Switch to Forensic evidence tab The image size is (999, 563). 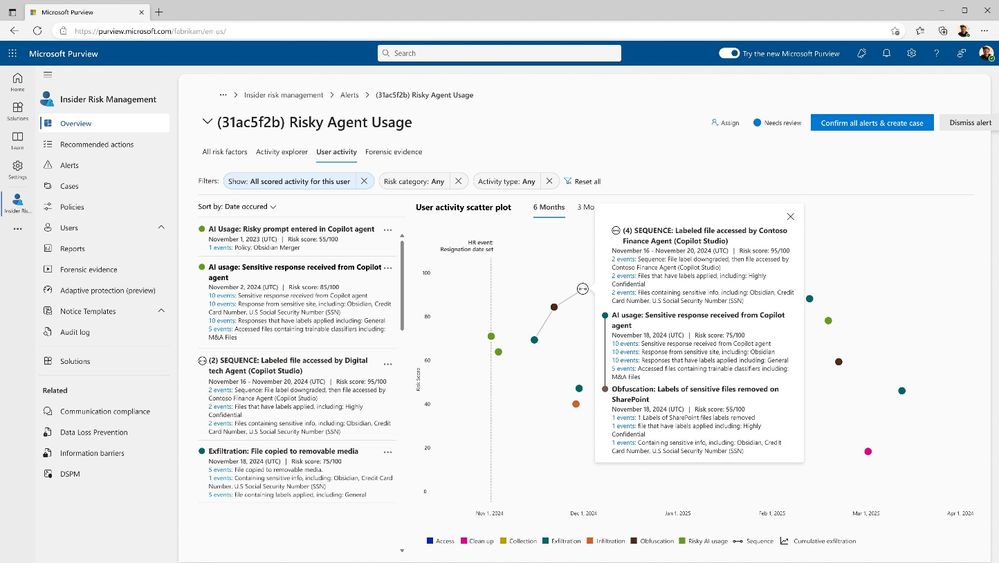[393, 152]
